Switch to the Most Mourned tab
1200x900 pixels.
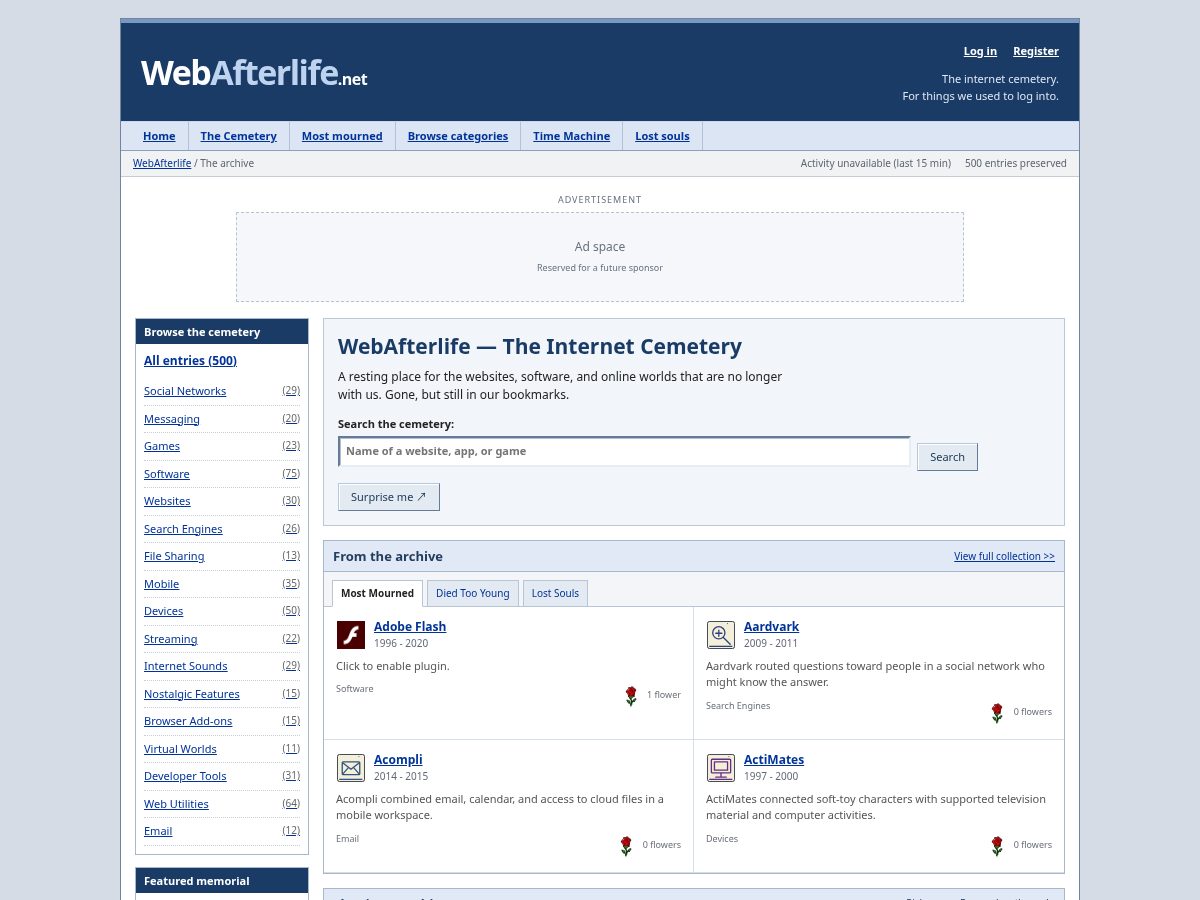point(377,593)
